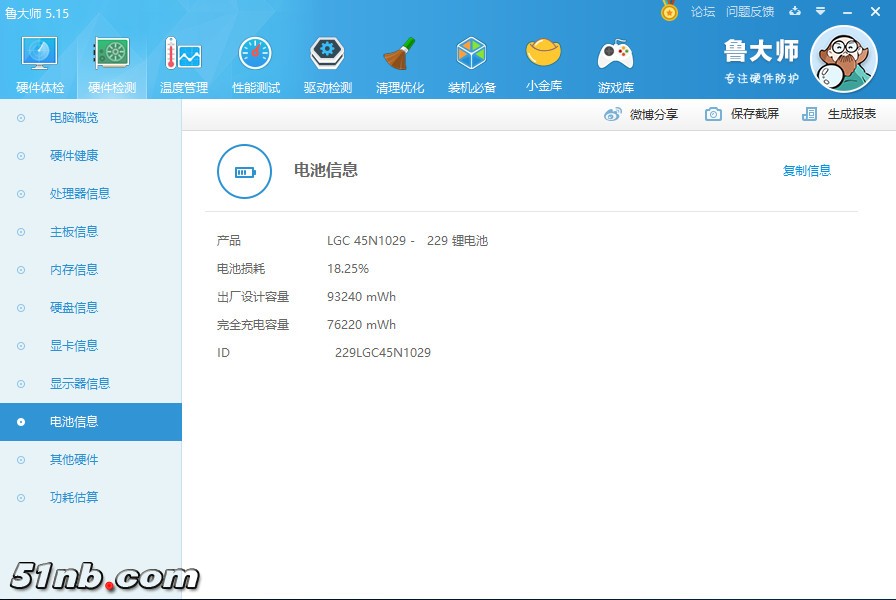896x600 pixels.
Task: Open 问题反馈 feedback page
Action: pyautogui.click(x=750, y=11)
